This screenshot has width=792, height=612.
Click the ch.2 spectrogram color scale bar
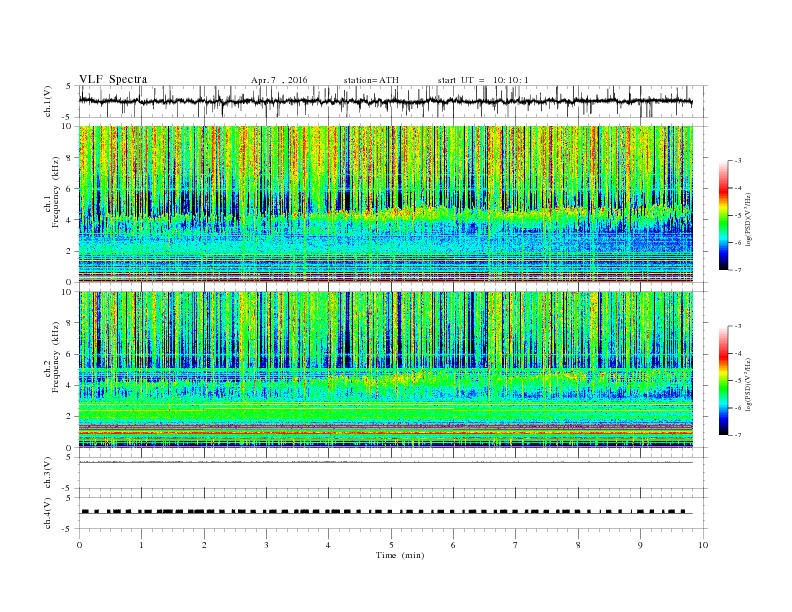(723, 380)
